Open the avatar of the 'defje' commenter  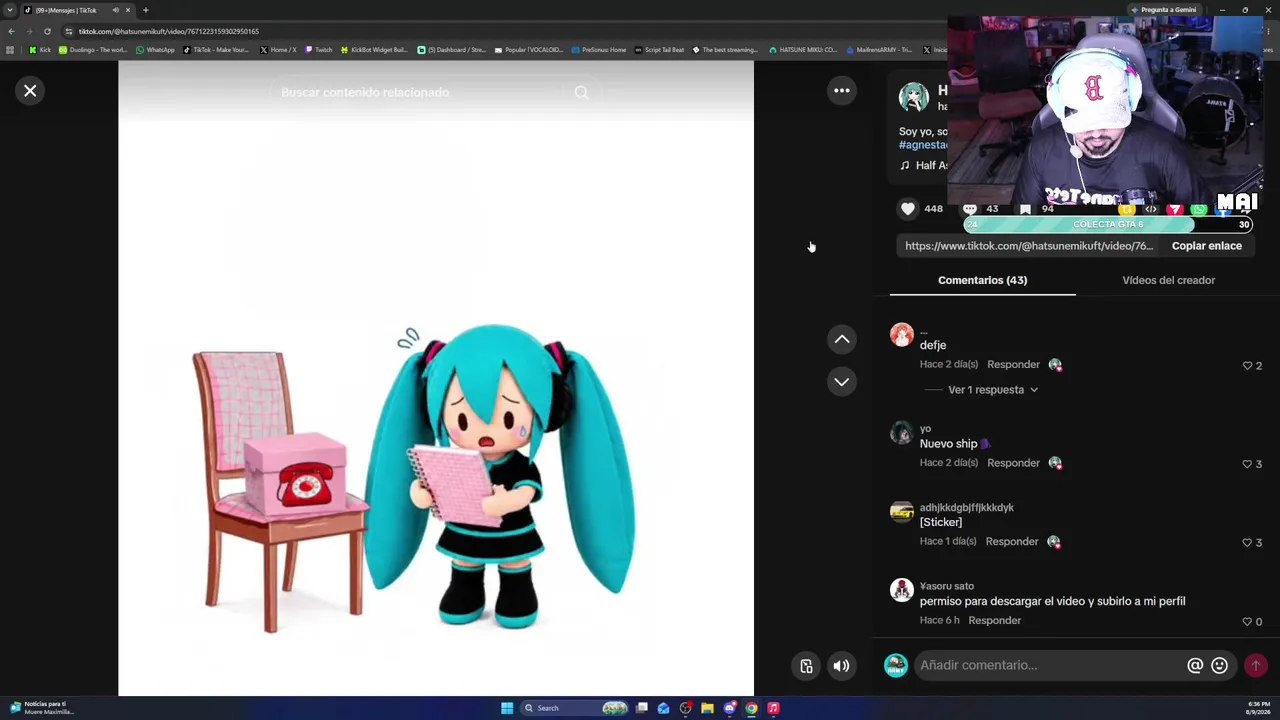pos(902,335)
